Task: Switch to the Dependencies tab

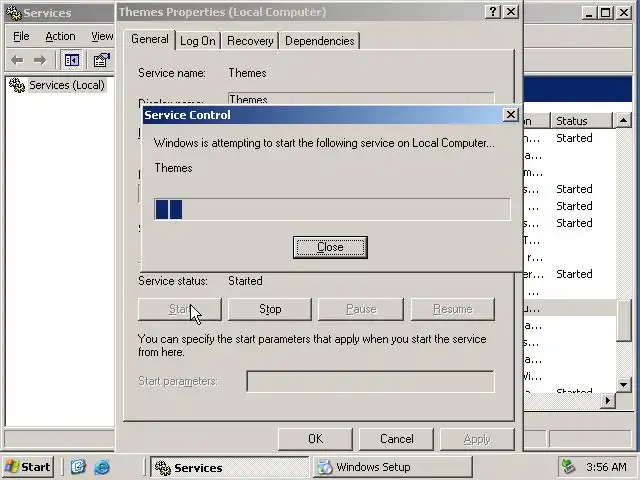Action: (x=320, y=41)
